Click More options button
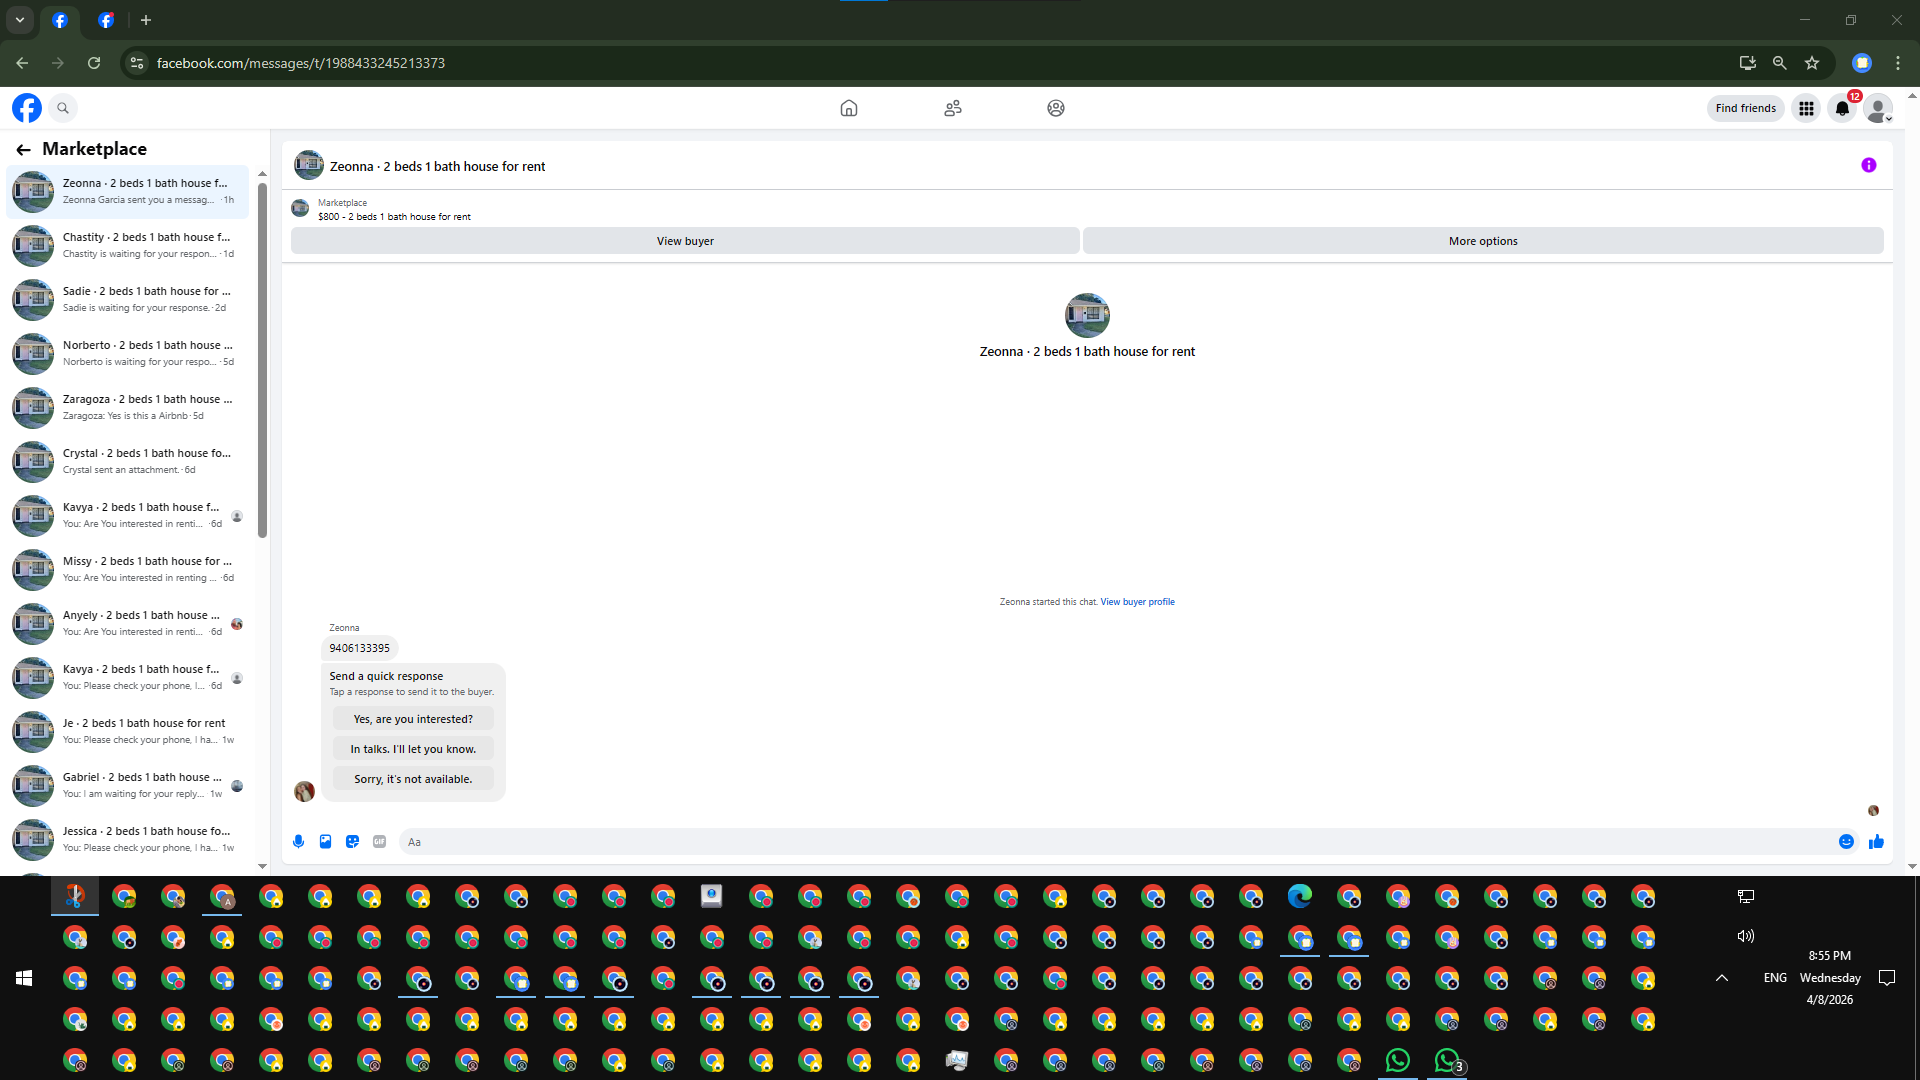The width and height of the screenshot is (1920, 1080). pos(1483,241)
